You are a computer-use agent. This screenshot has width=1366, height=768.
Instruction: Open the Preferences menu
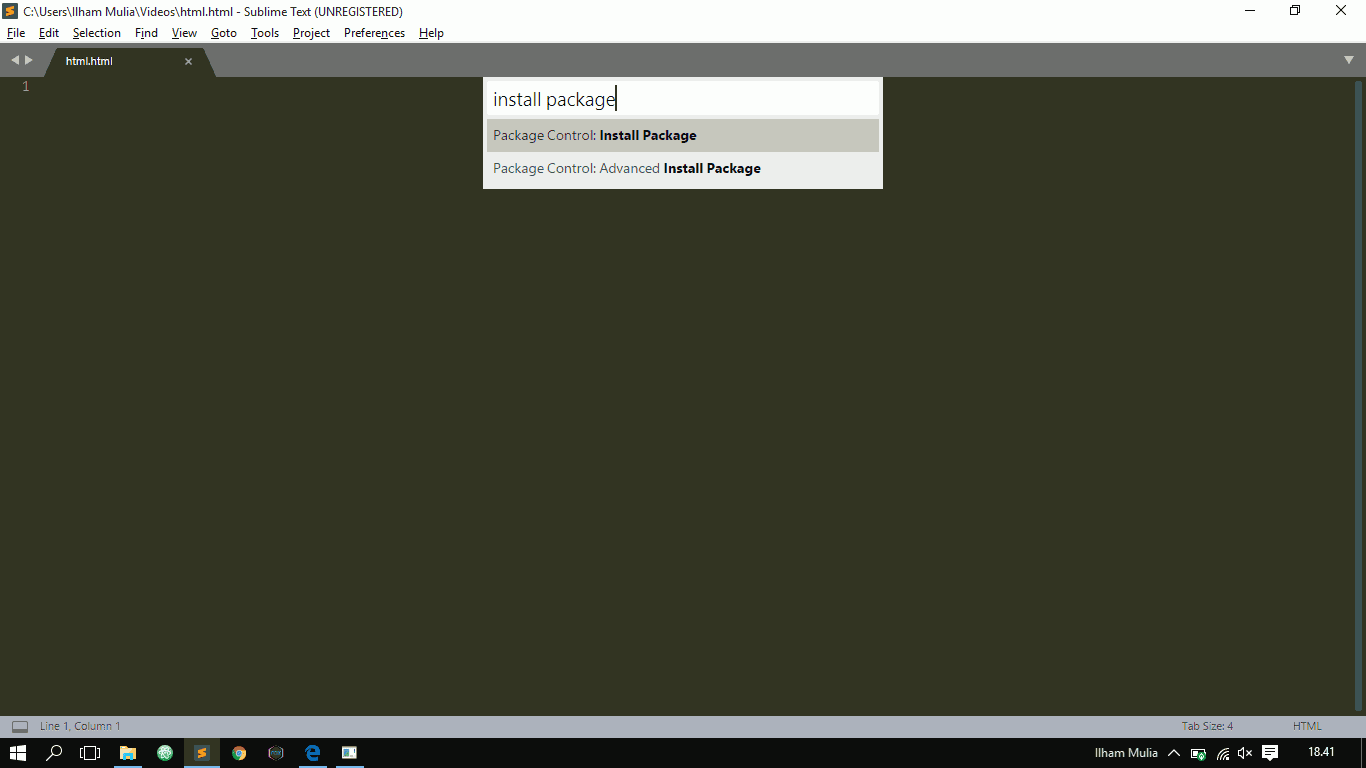(374, 33)
